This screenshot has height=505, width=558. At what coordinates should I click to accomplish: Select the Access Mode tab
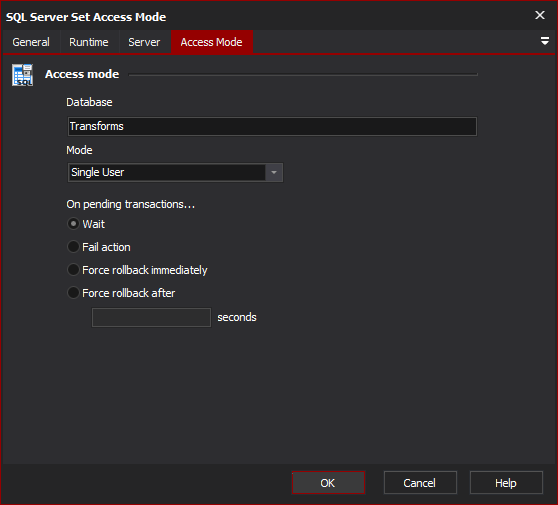click(x=212, y=42)
